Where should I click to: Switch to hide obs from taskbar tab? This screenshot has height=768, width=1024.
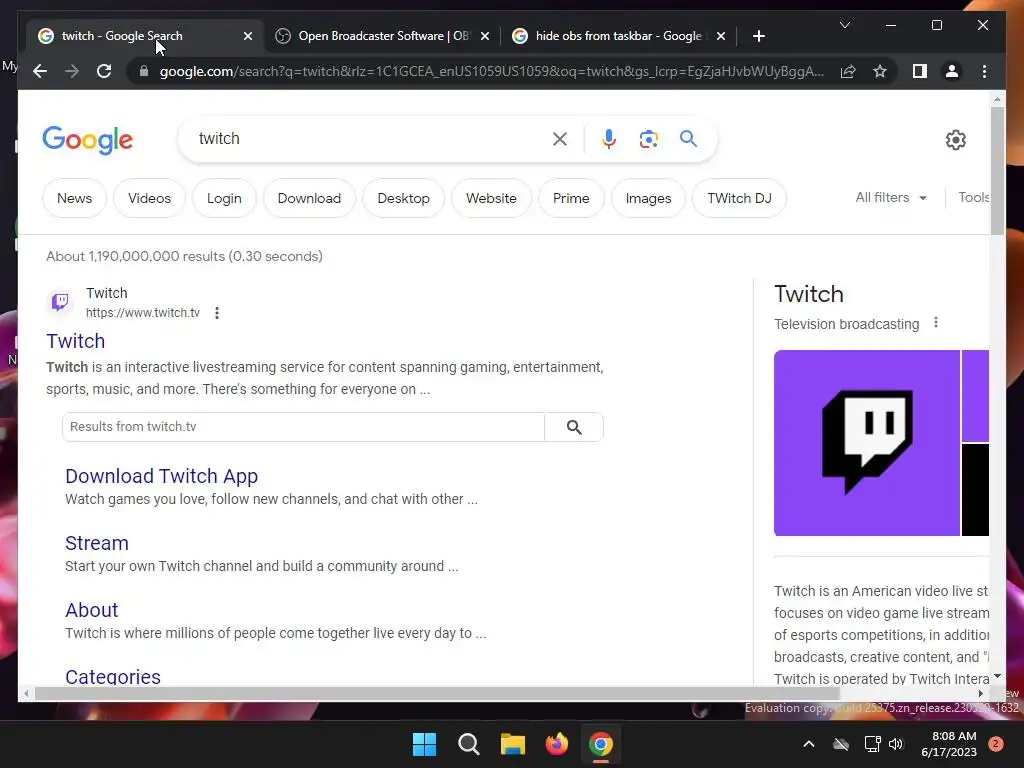618,36
